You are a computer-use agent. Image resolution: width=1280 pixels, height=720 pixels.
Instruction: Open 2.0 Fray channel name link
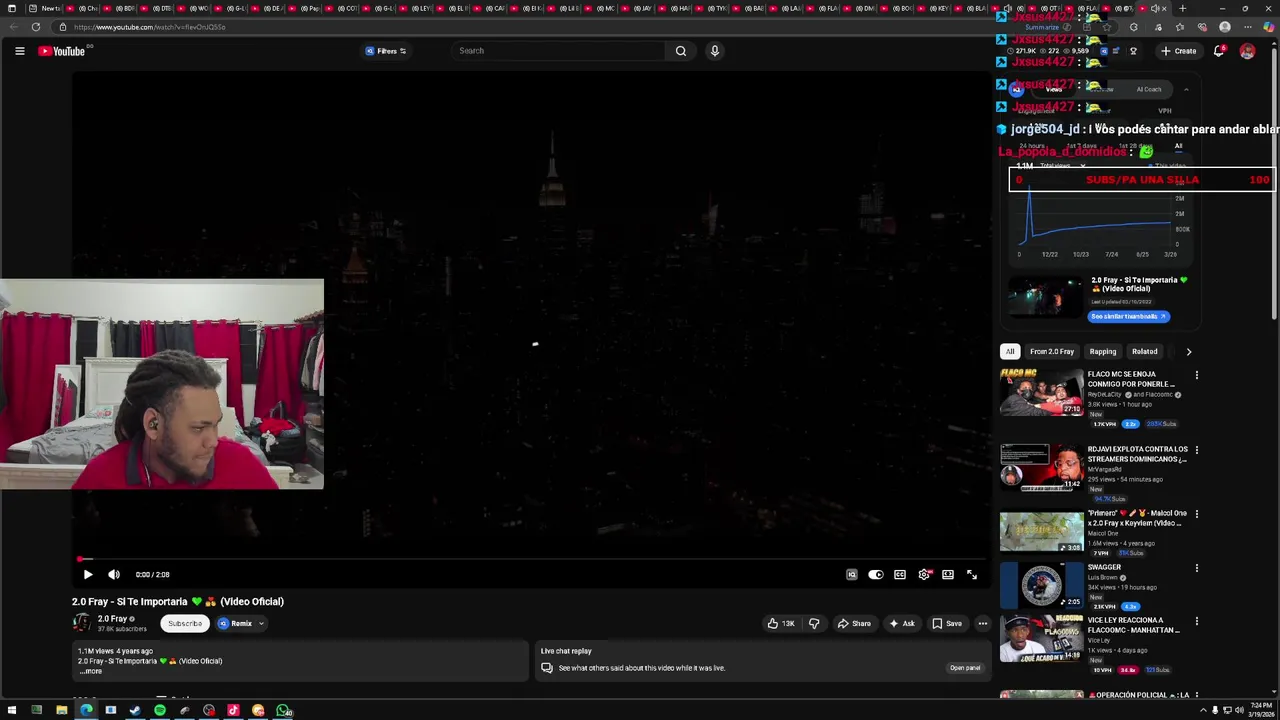point(112,619)
